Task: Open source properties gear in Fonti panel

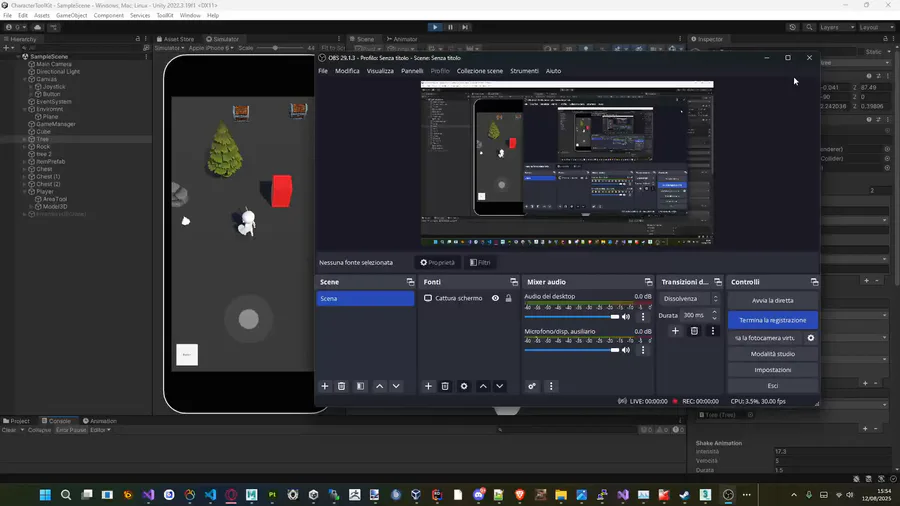Action: click(x=464, y=386)
